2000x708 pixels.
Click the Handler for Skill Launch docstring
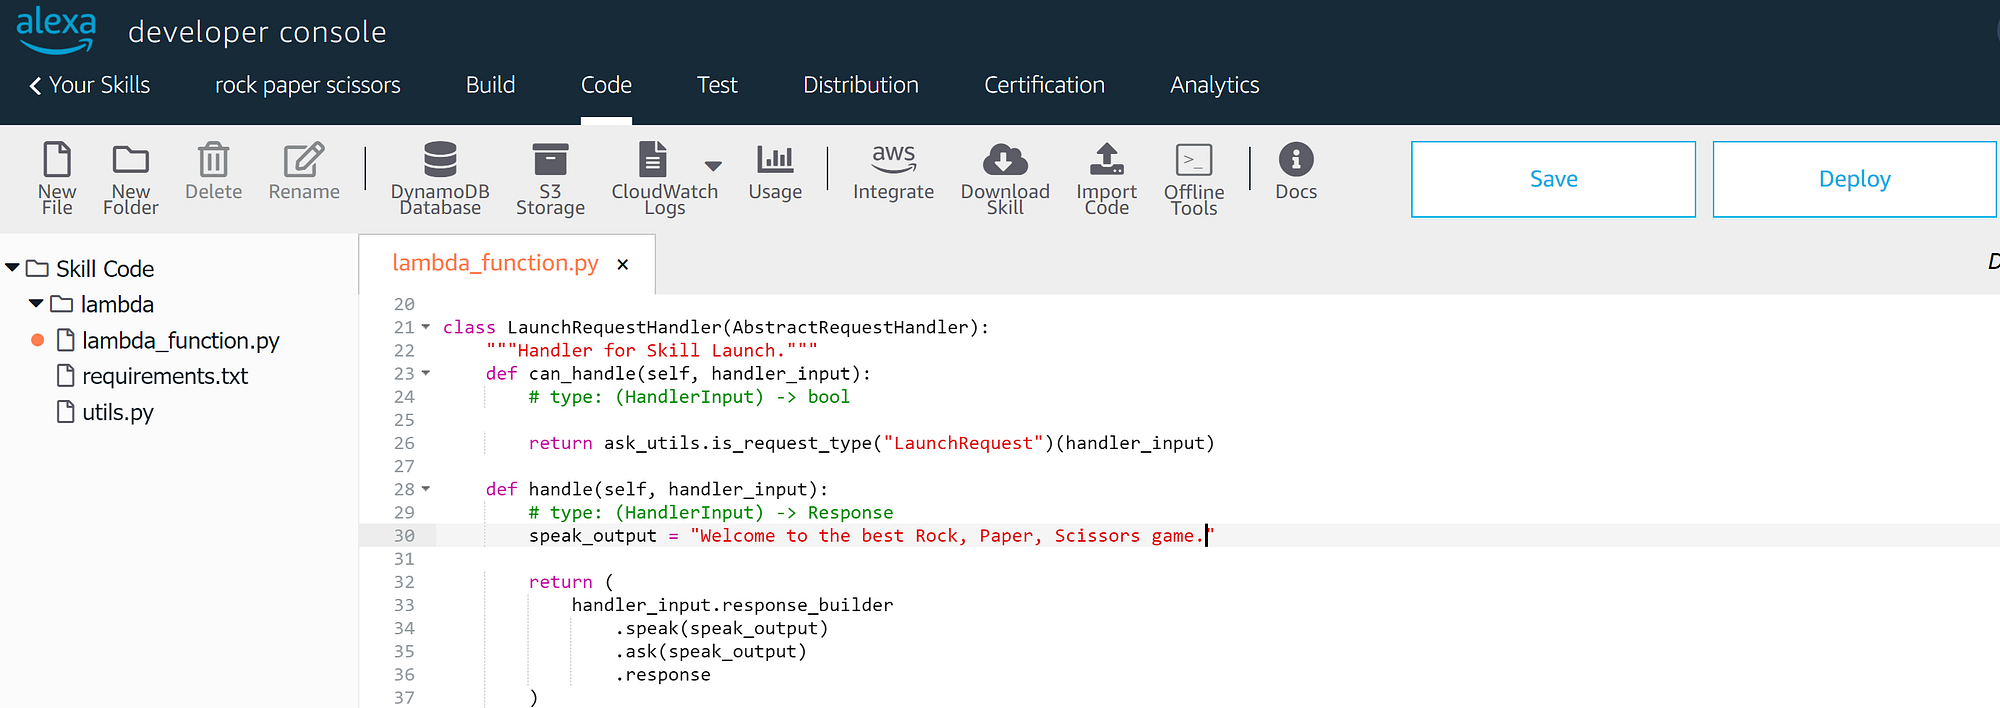(x=652, y=350)
